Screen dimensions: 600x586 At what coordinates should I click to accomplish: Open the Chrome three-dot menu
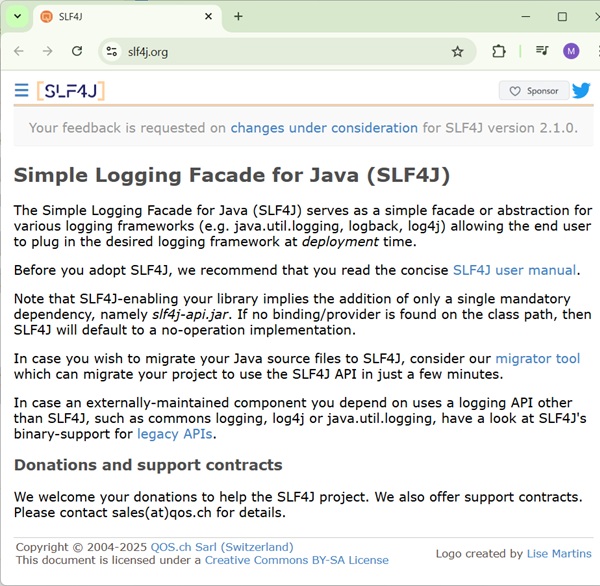tap(590, 51)
